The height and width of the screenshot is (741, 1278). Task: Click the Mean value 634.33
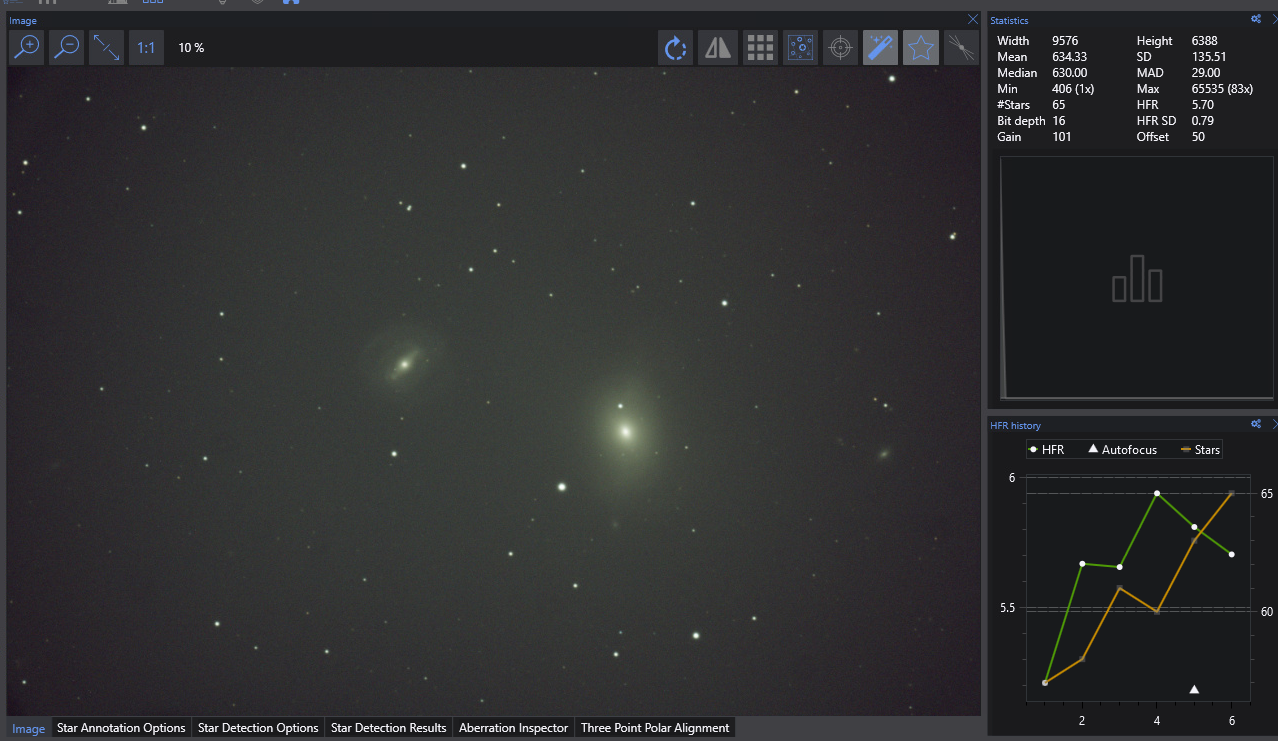1069,57
